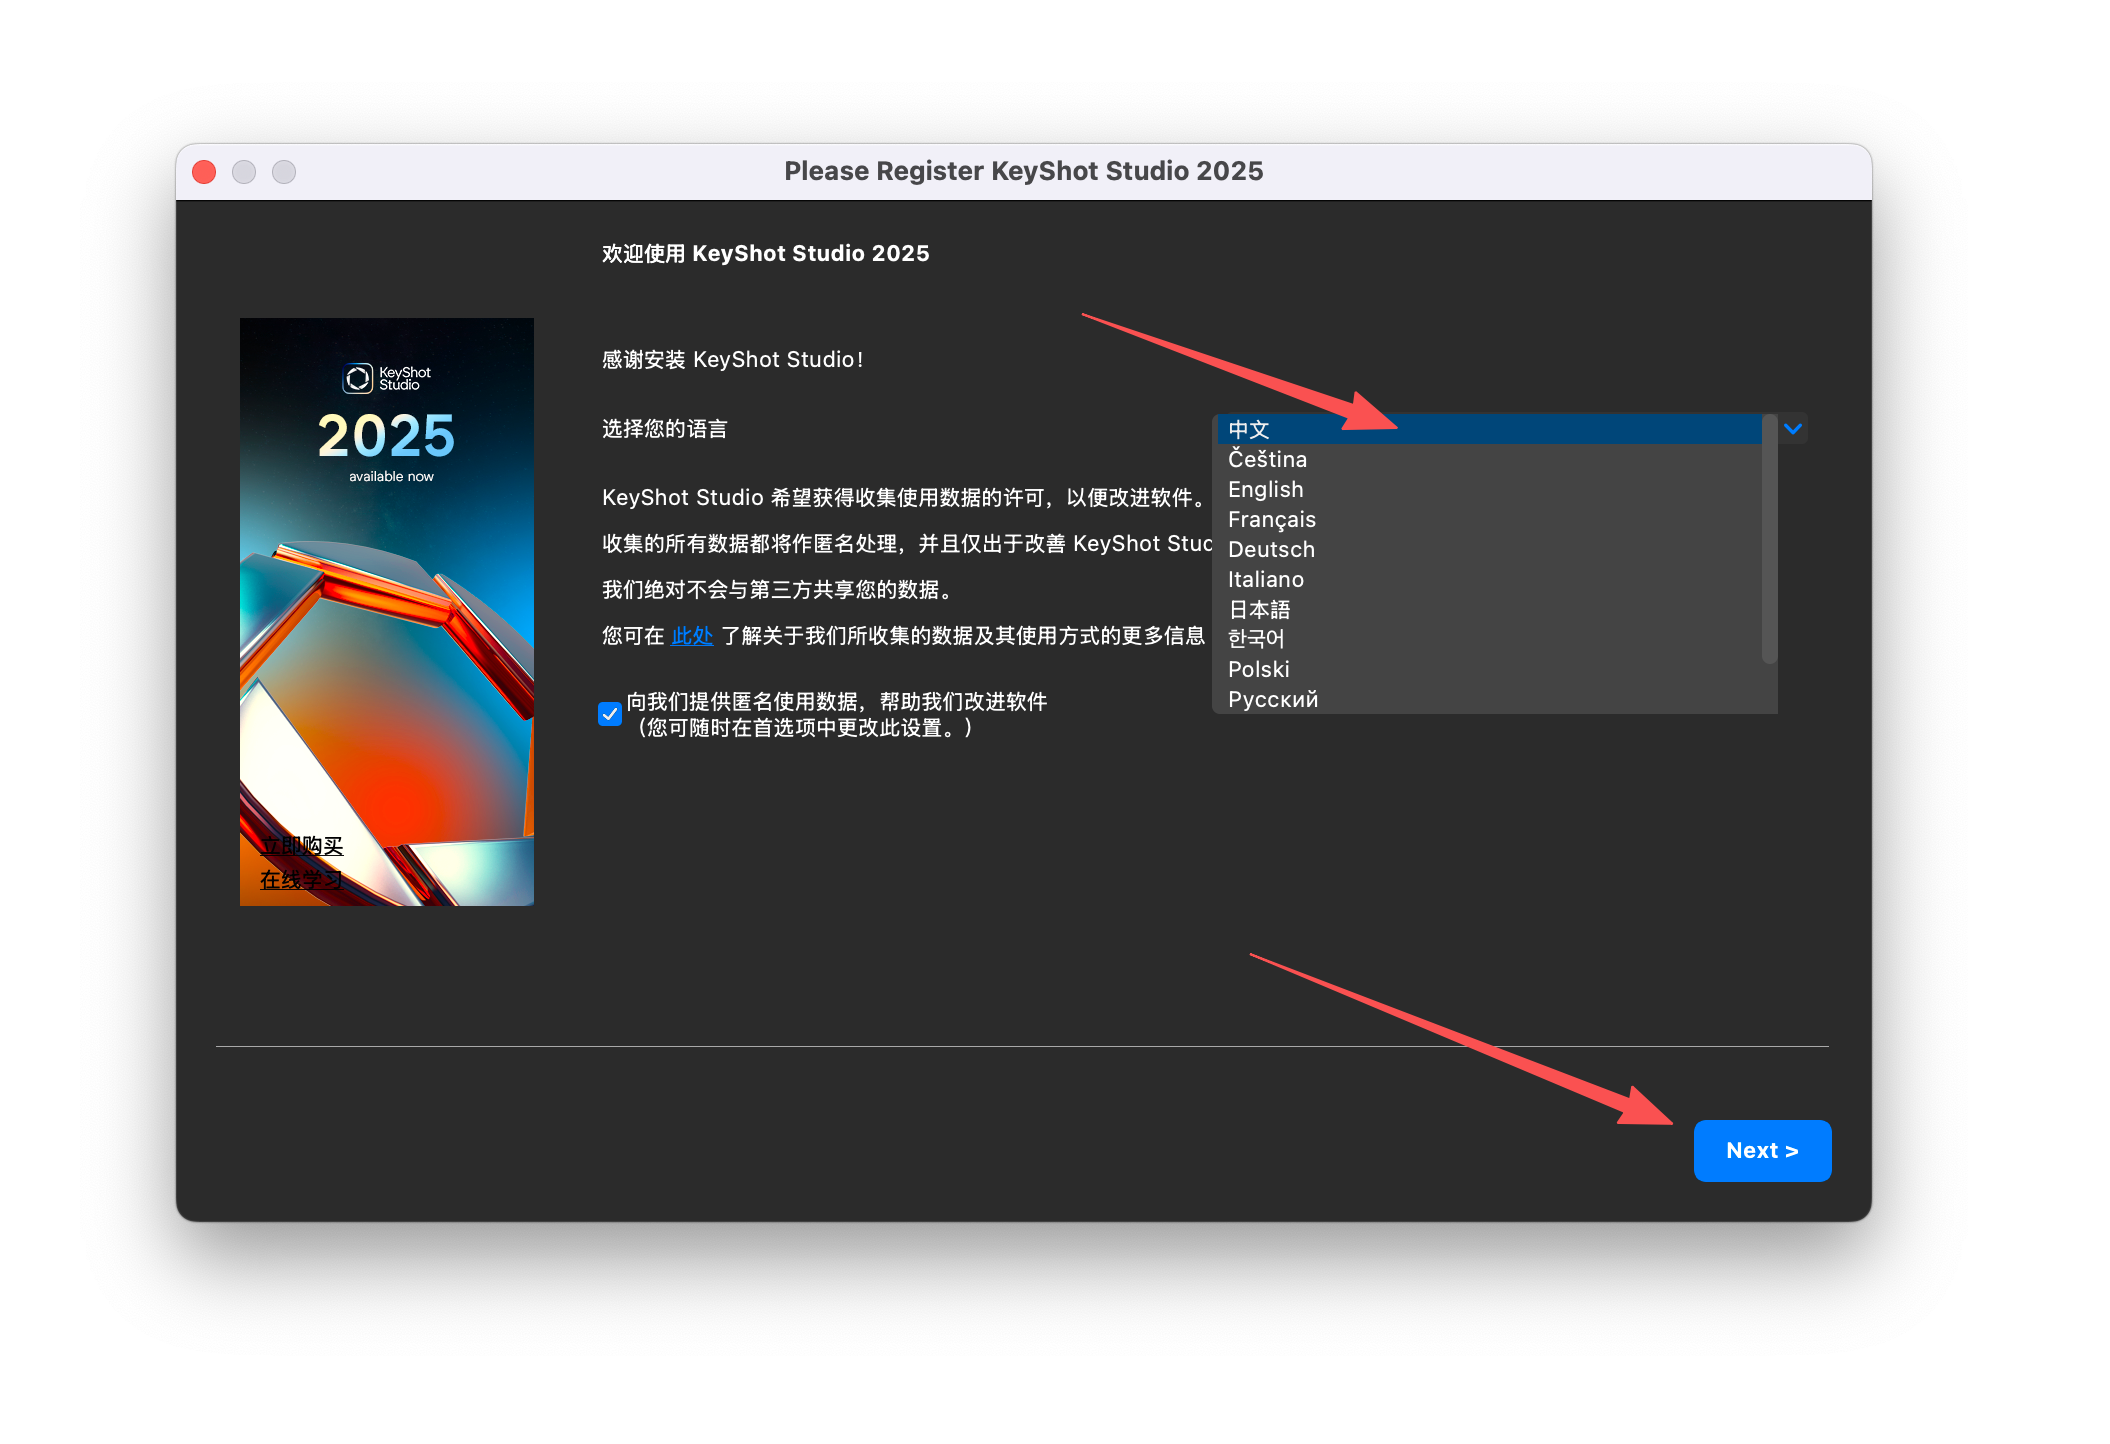Choose Русский from the language list
The height and width of the screenshot is (1444, 2110).
point(1272,700)
